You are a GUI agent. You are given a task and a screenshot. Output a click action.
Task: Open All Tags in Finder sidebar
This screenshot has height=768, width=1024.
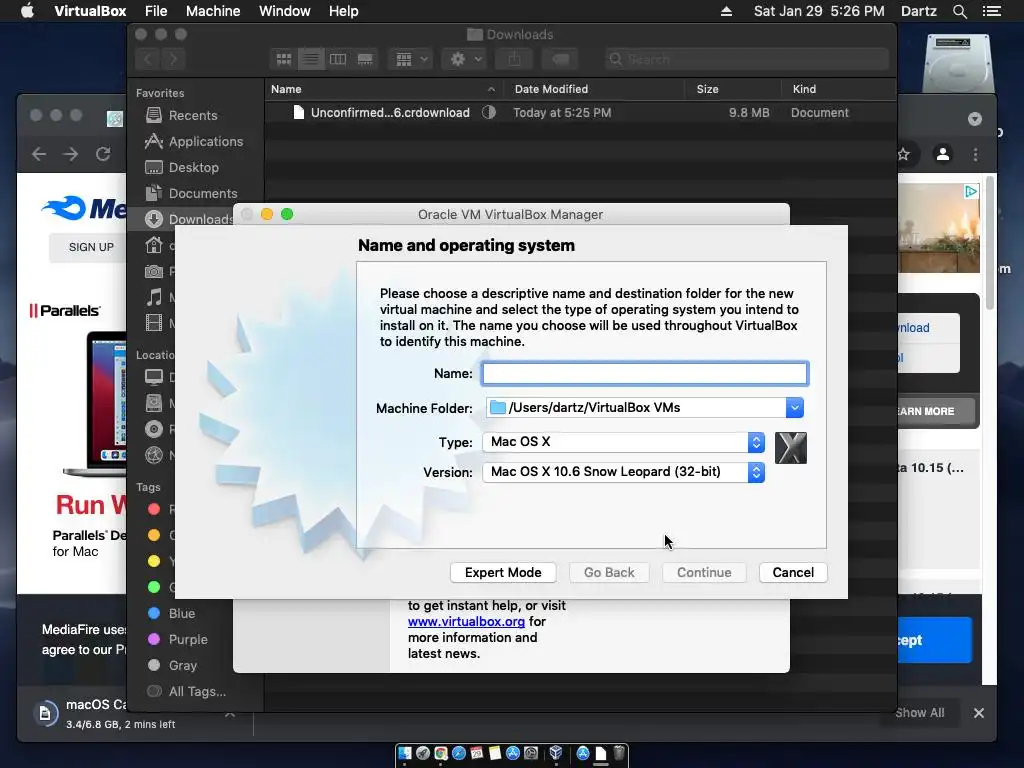coord(197,692)
